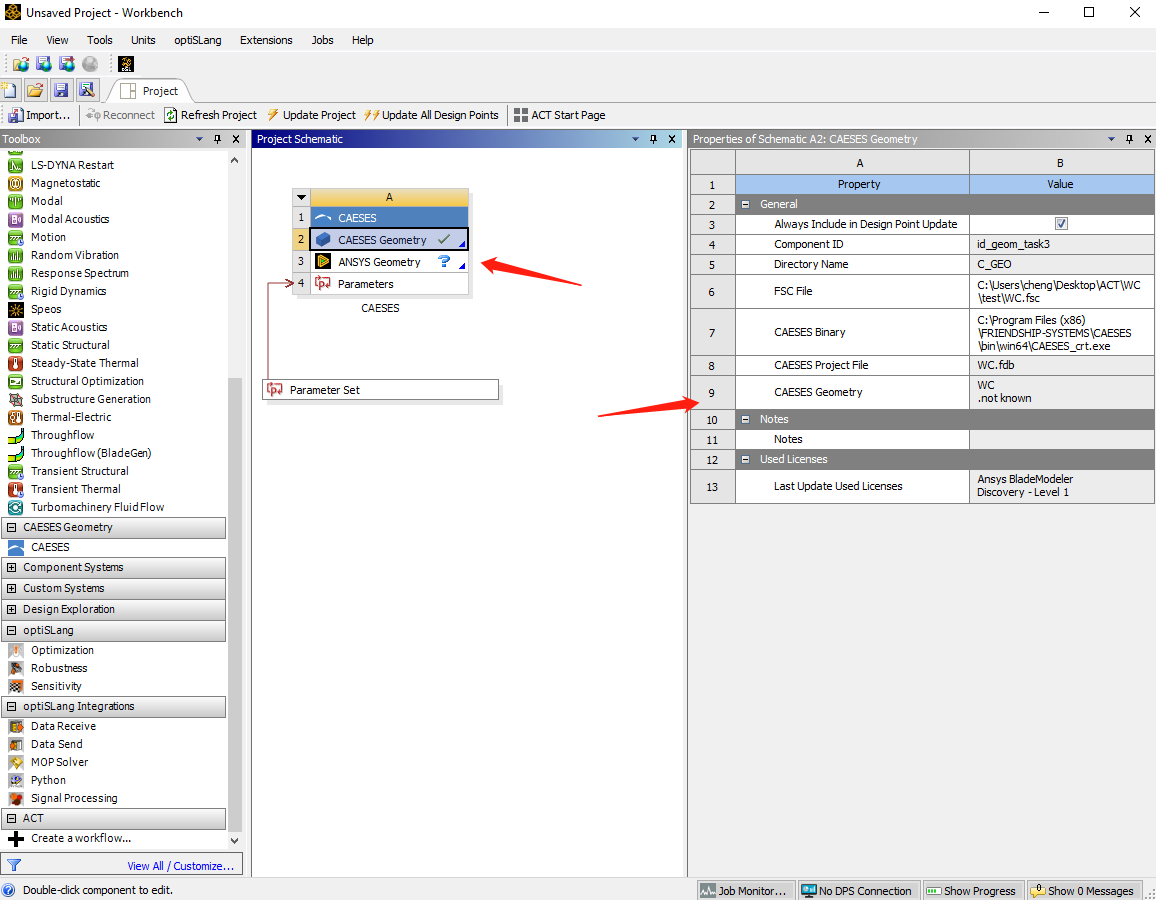Close the Properties of Schematic panel

coord(1147,139)
